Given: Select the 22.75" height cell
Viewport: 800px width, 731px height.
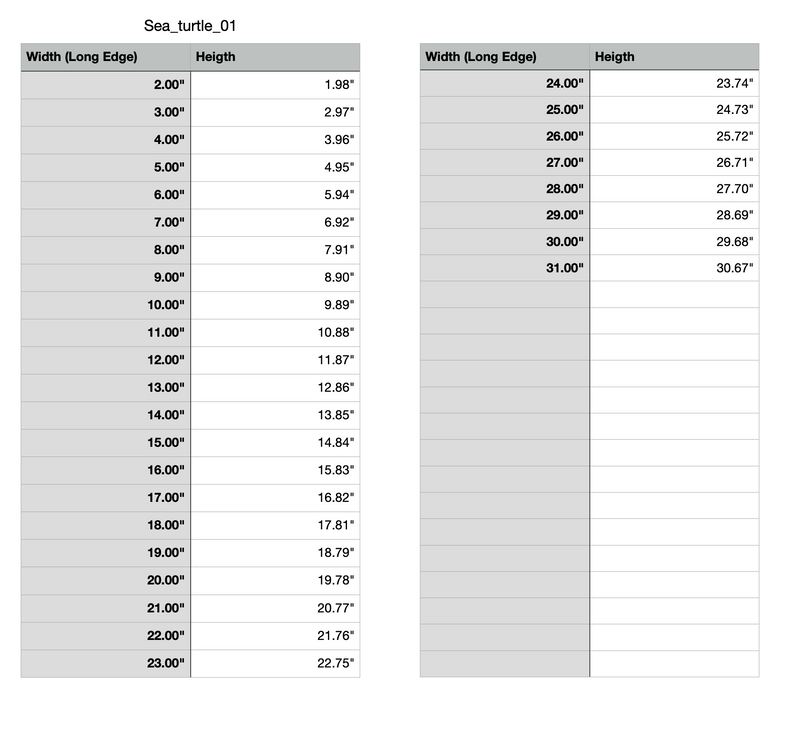Looking at the screenshot, I should tap(275, 663).
